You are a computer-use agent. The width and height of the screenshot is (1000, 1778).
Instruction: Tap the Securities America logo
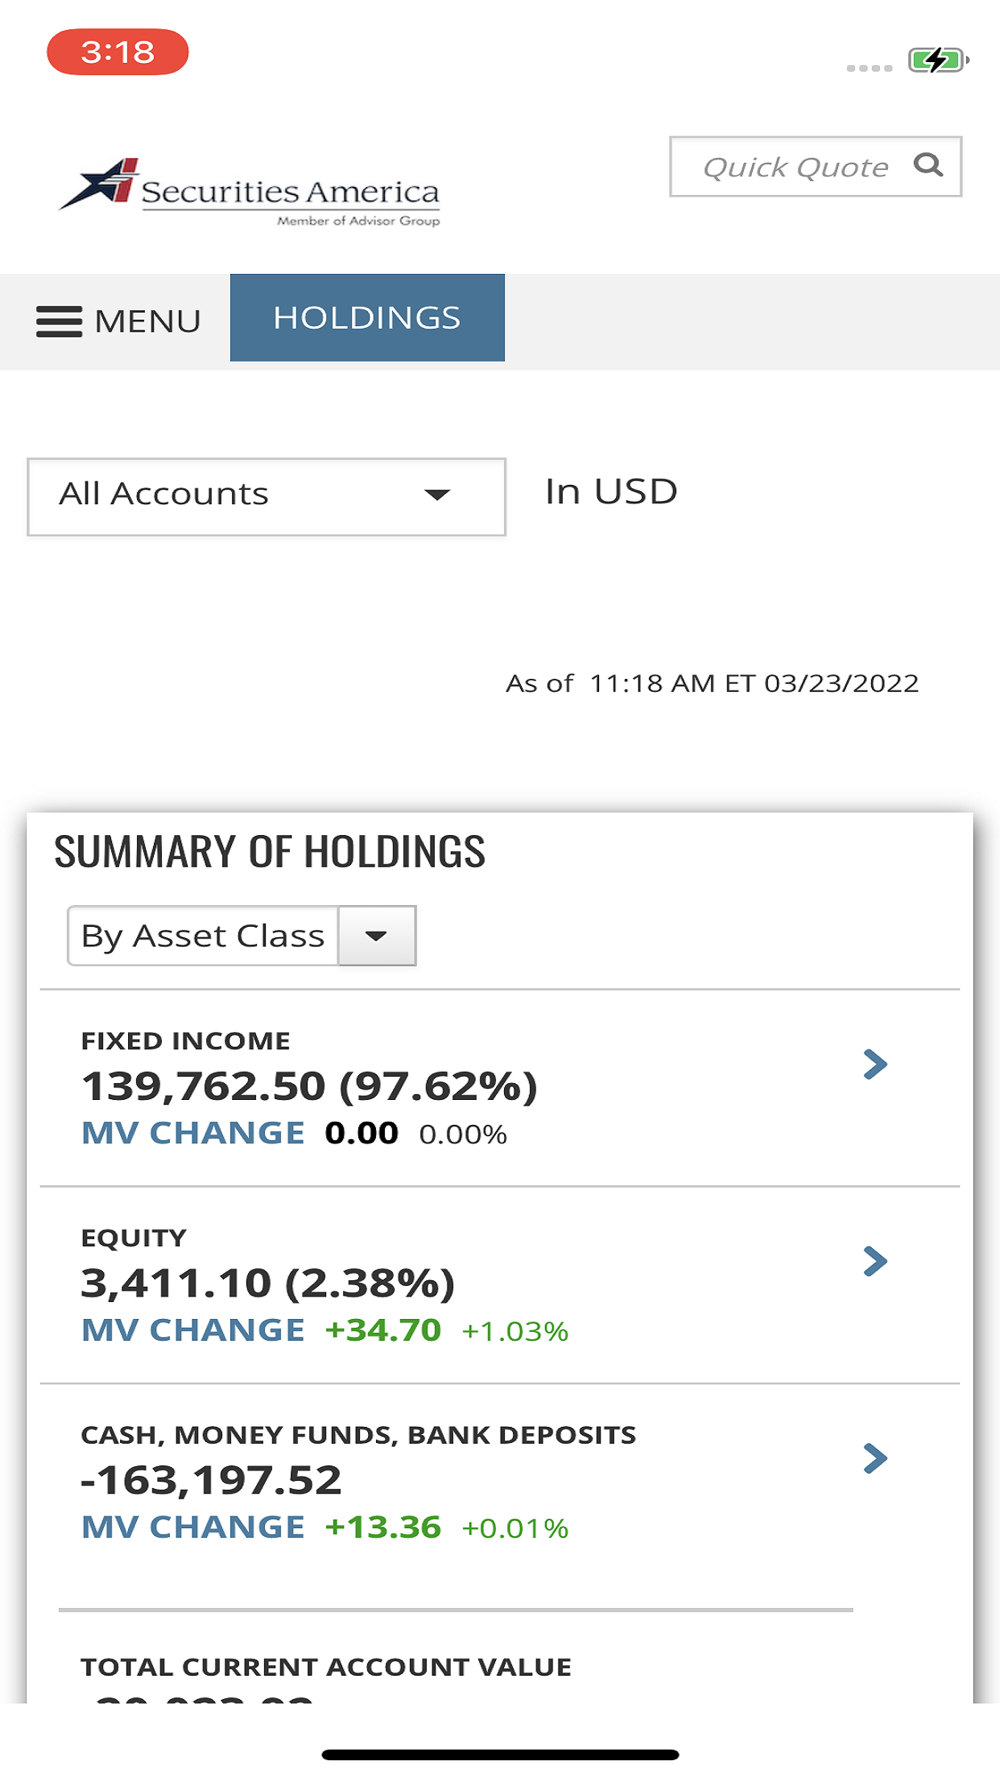tap(250, 190)
